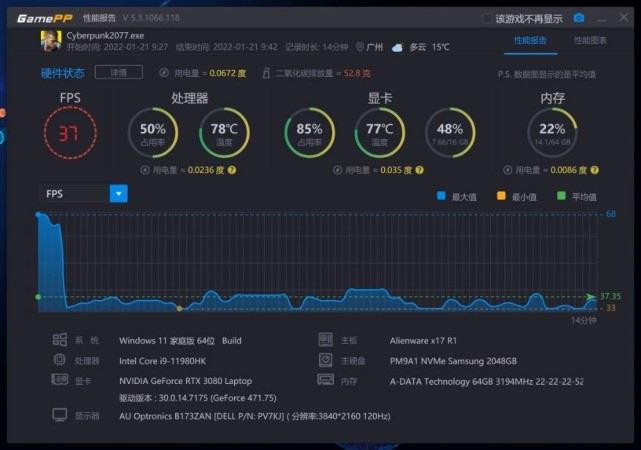Click the CPU power meter icon

coord(145,170)
